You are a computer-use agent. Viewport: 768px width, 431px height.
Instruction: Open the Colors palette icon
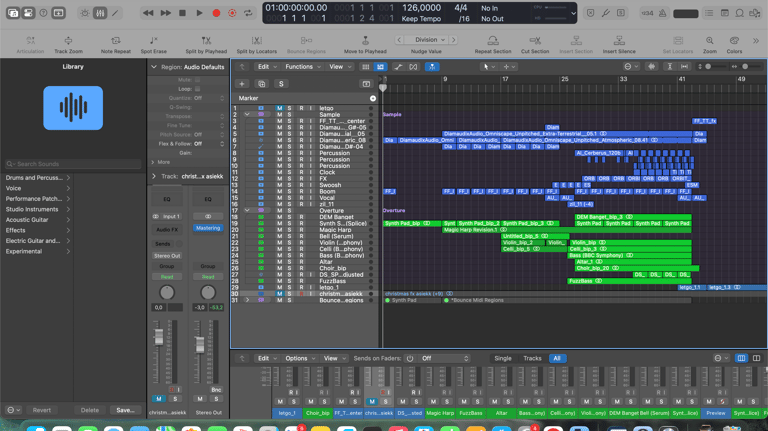click(735, 42)
